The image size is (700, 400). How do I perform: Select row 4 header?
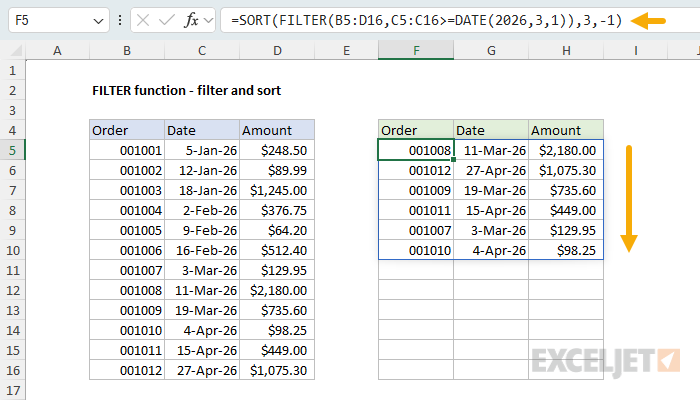click(x=12, y=130)
